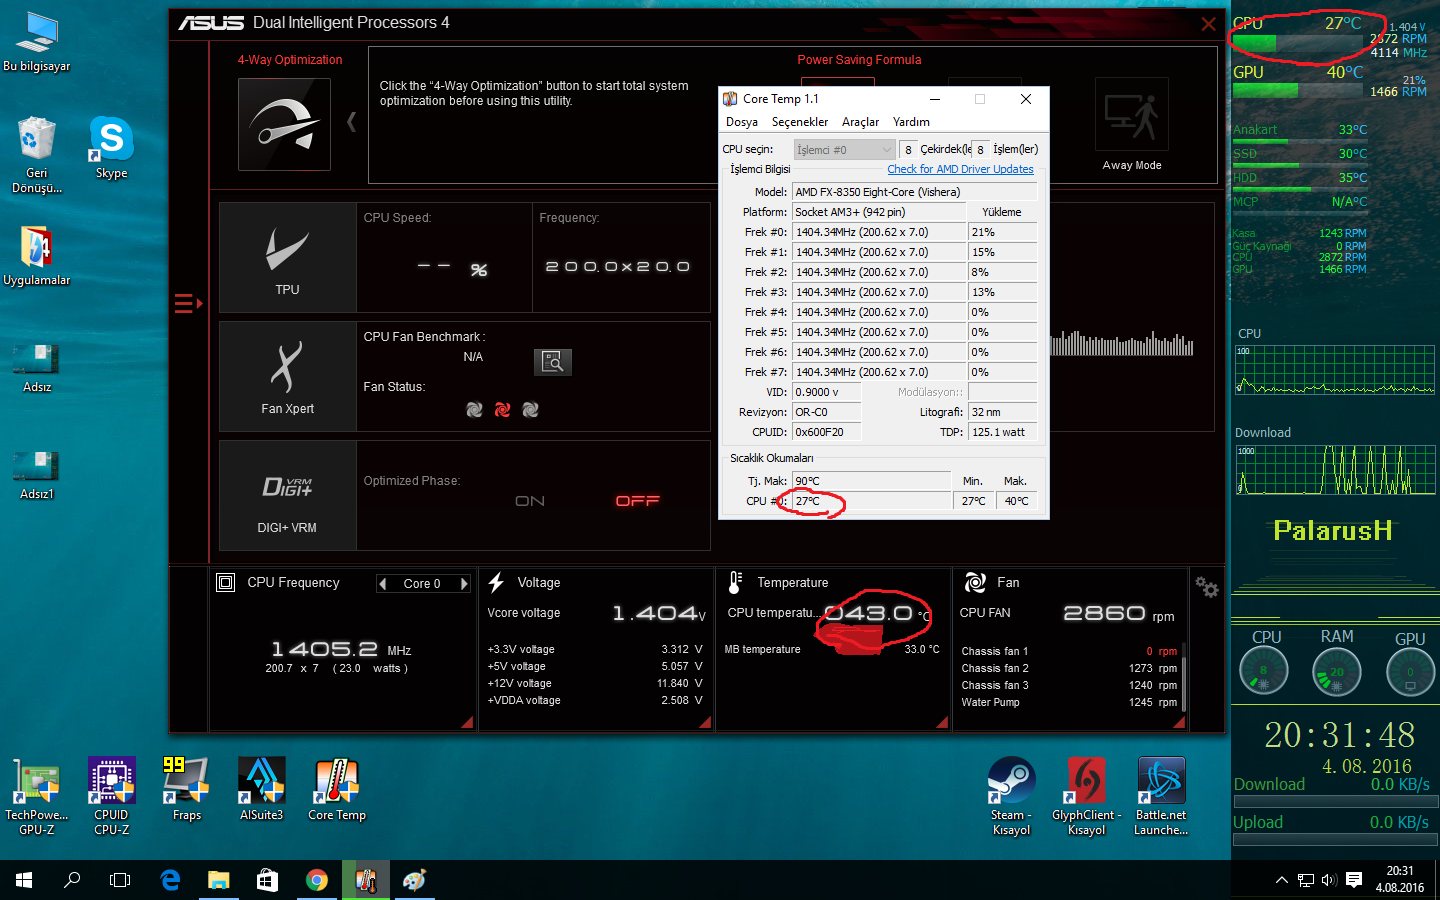This screenshot has height=900, width=1440.
Task: Open Core Temp desktop shortcut
Action: point(337,790)
